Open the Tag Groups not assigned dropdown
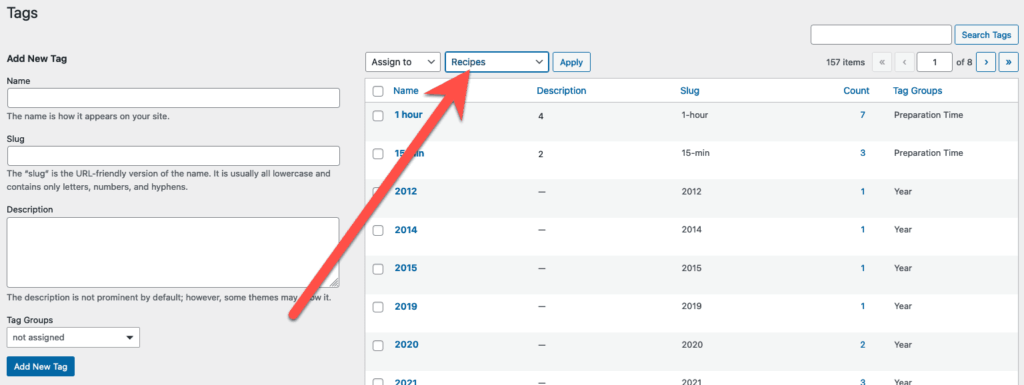Viewport: 1024px width, 385px height. pyautogui.click(x=73, y=337)
